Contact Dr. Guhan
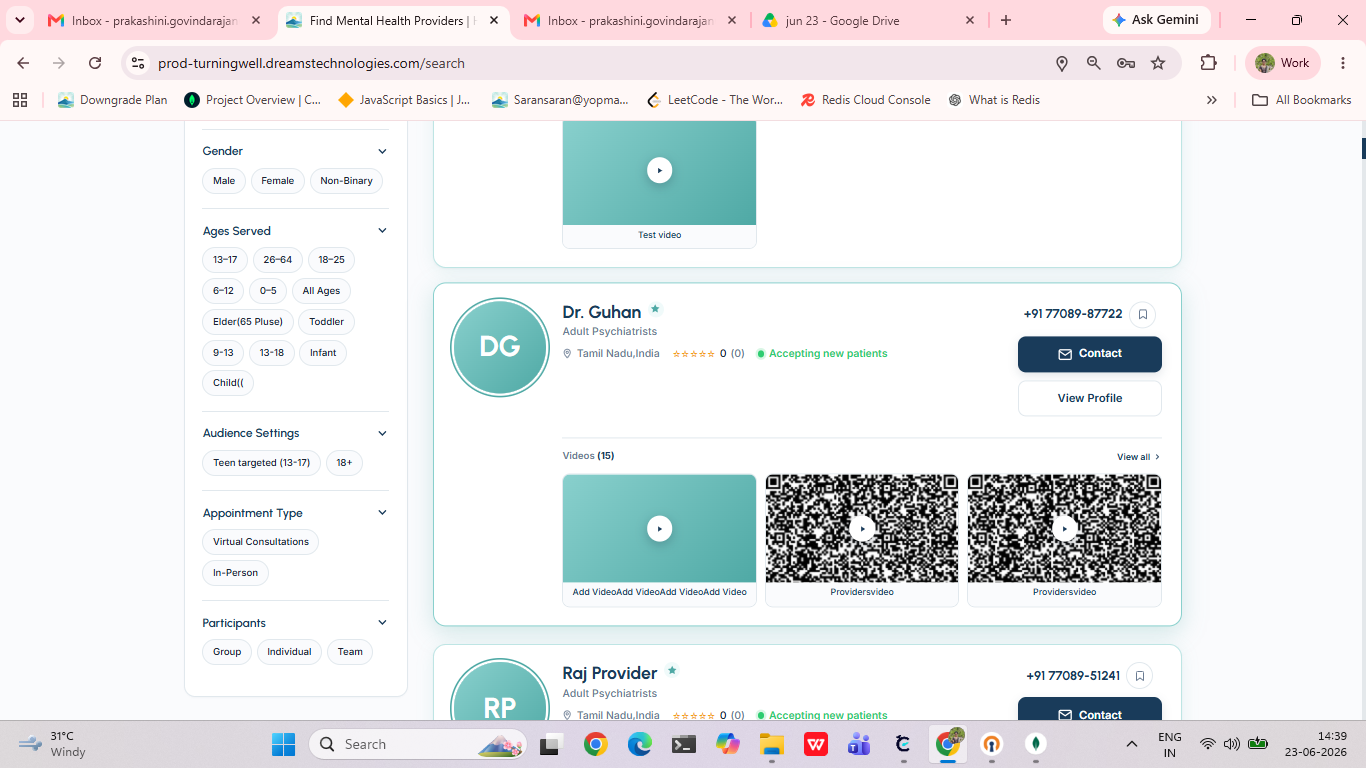 (1090, 354)
